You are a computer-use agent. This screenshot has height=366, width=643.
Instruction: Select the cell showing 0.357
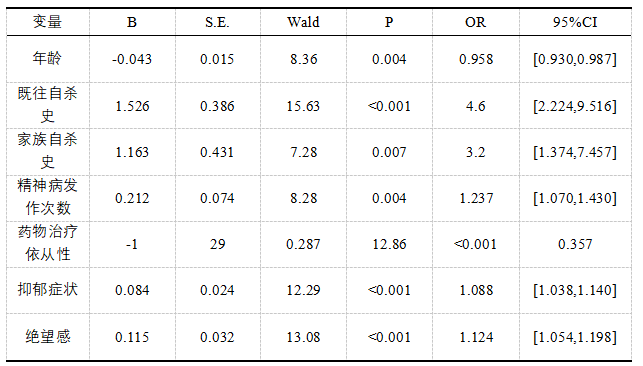575,244
